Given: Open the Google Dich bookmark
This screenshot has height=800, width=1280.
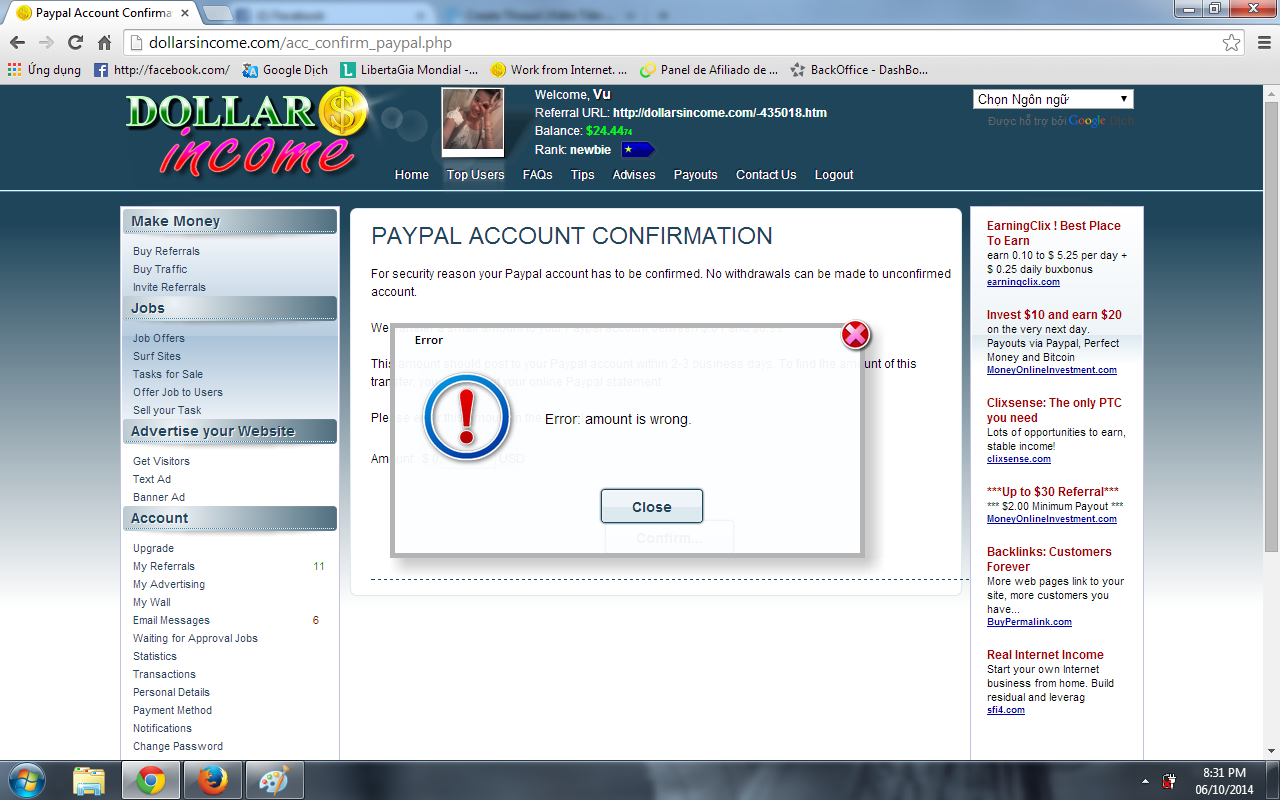Looking at the screenshot, I should (285, 70).
